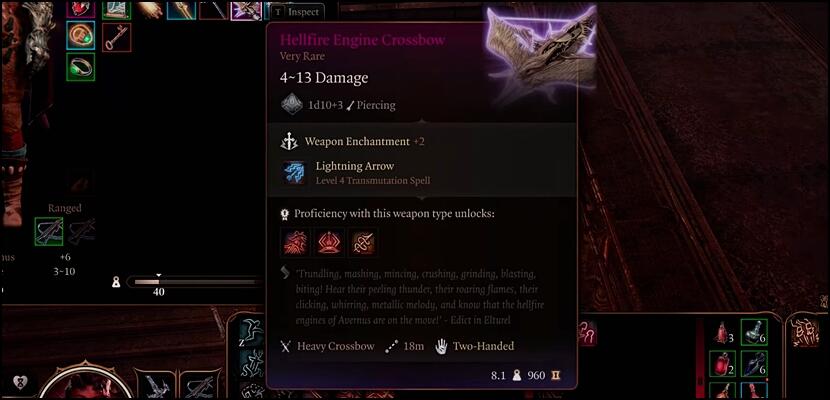Select the dimmed second ranged weapon slot
The image size is (830, 400).
tap(82, 232)
